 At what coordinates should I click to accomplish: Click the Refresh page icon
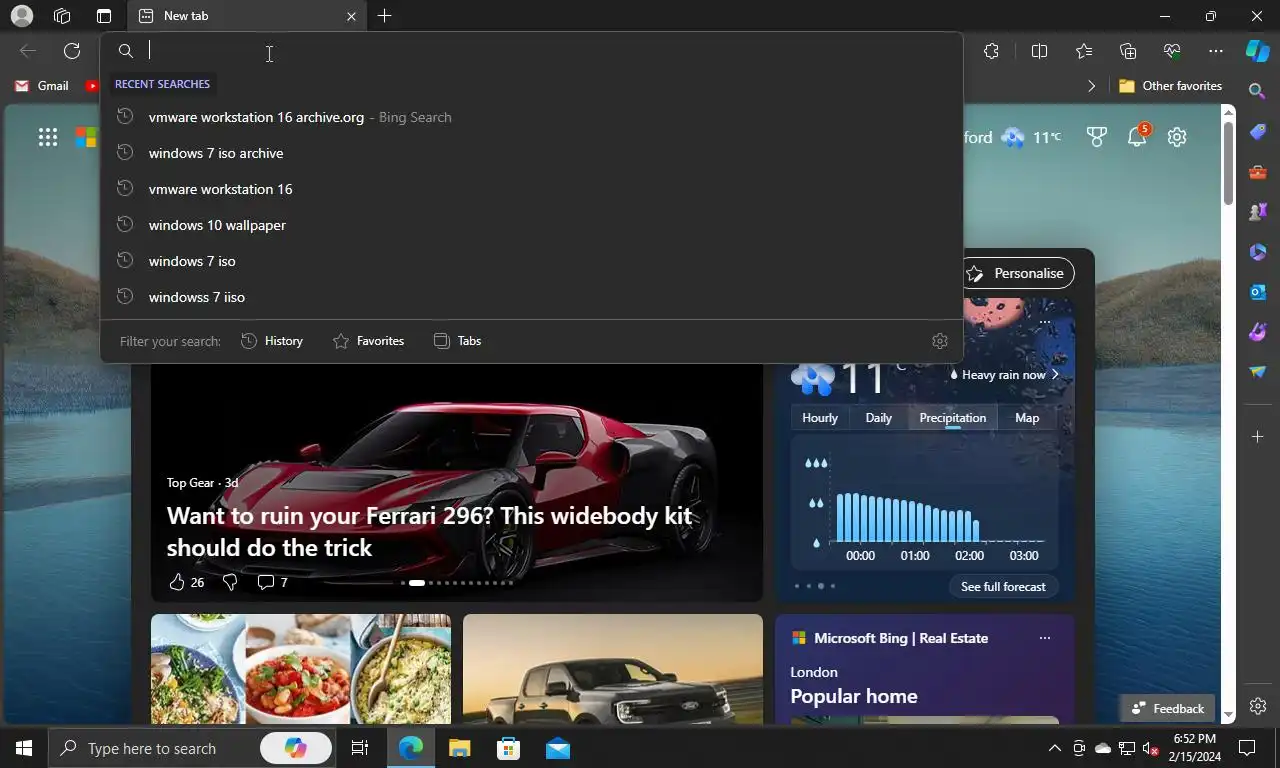72,51
